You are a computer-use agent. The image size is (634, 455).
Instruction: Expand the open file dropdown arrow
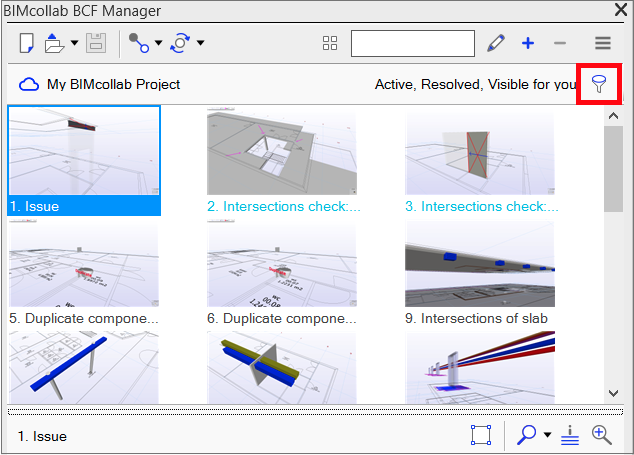tap(74, 42)
